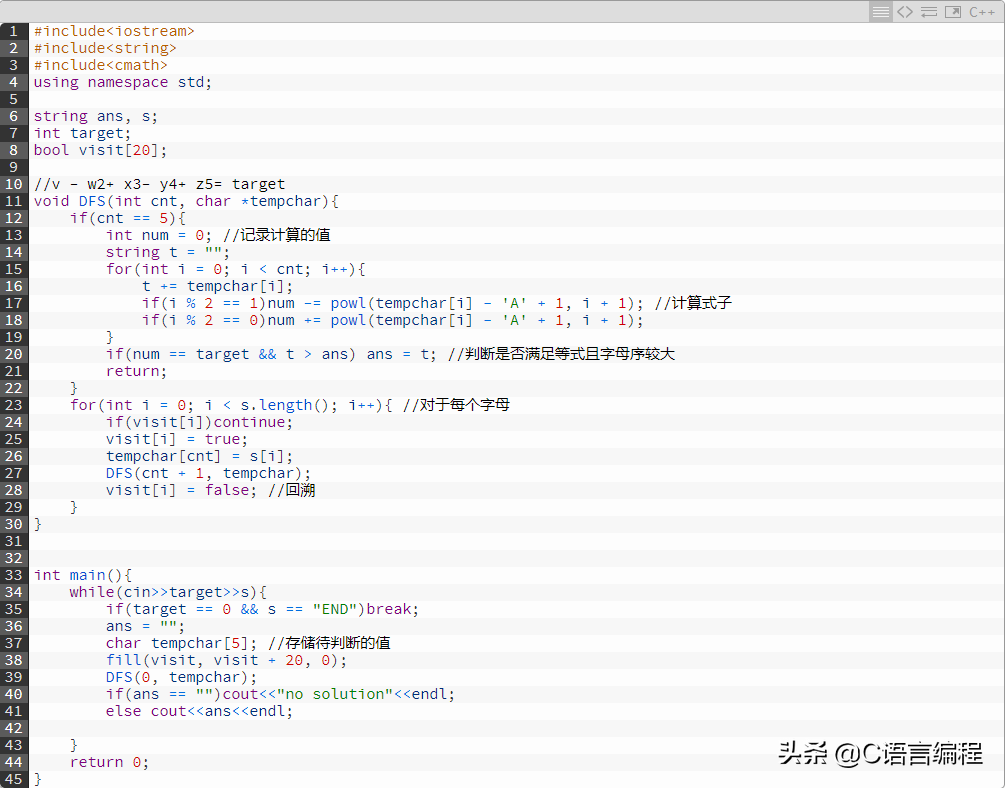Viewport: 1005px width, 788px height.
Task: Open snippet in new window via expand icon
Action: [952, 11]
